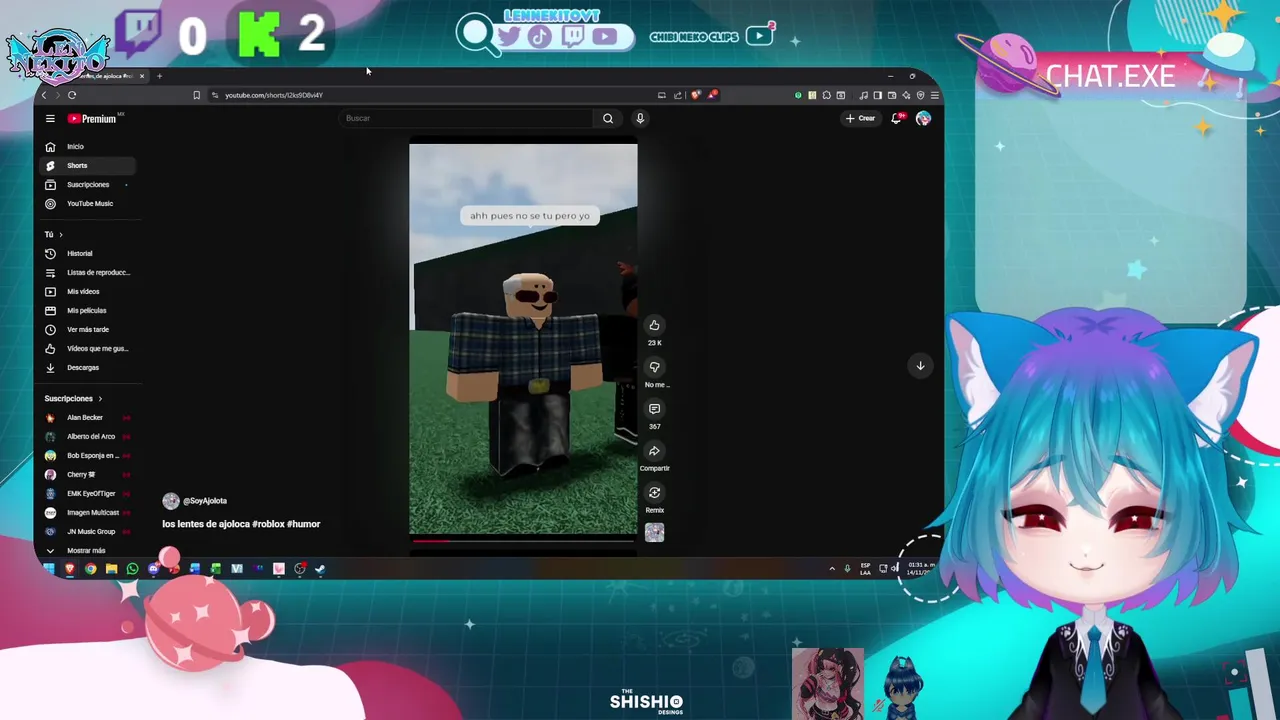Click the Compartir share icon
The width and height of the screenshot is (1280, 720).
(x=654, y=451)
